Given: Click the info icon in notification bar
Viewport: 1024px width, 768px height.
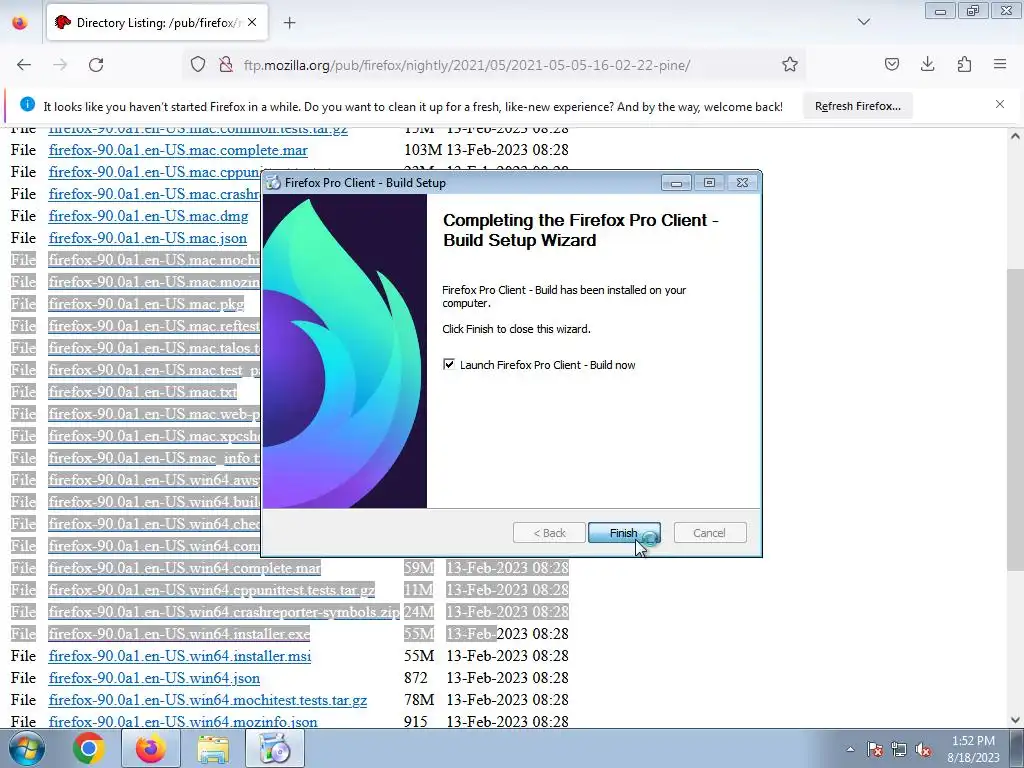Looking at the screenshot, I should (x=27, y=104).
